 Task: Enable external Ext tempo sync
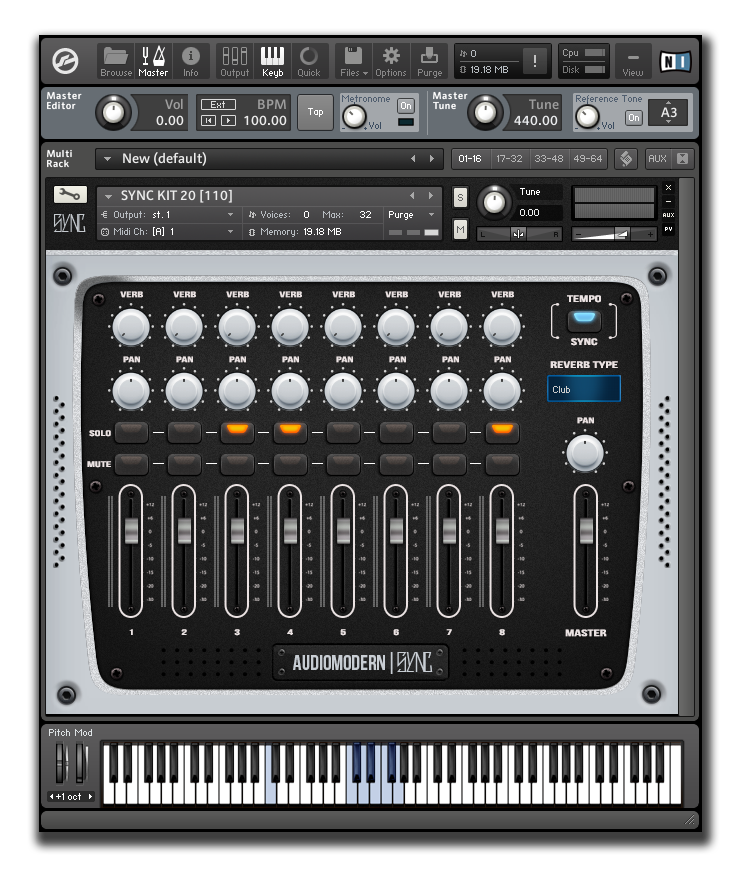point(218,104)
